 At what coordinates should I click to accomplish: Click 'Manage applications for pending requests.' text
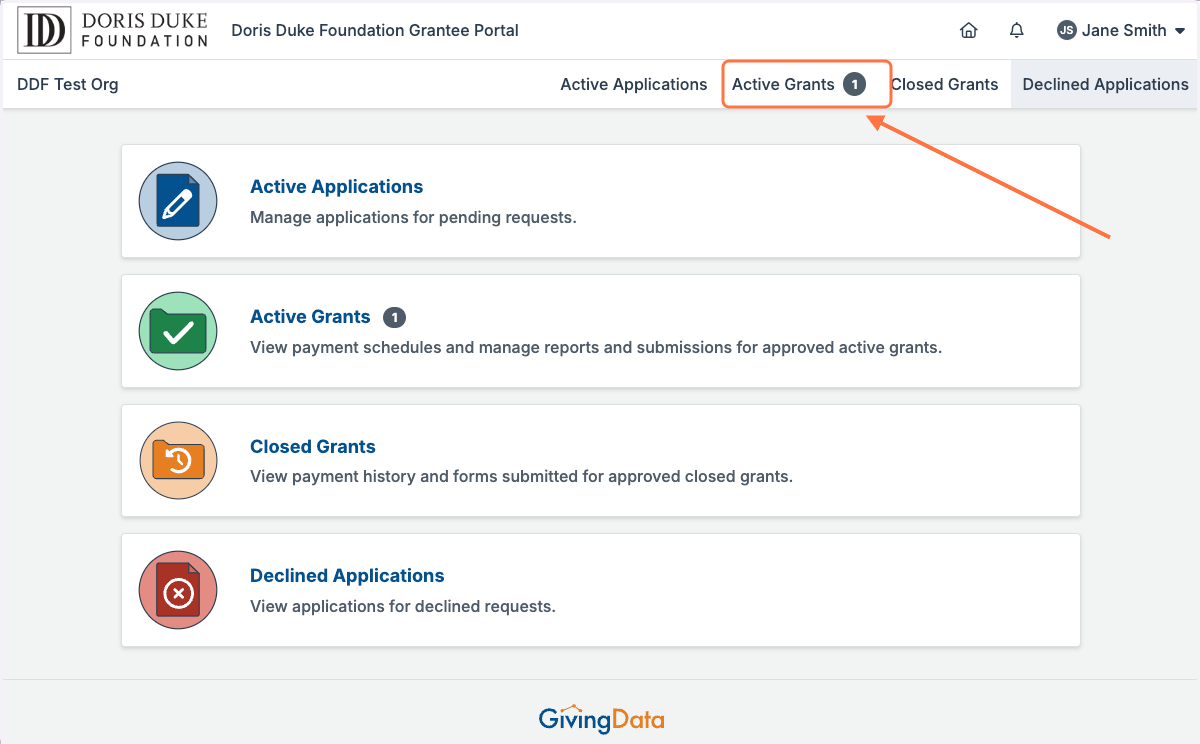coord(413,217)
